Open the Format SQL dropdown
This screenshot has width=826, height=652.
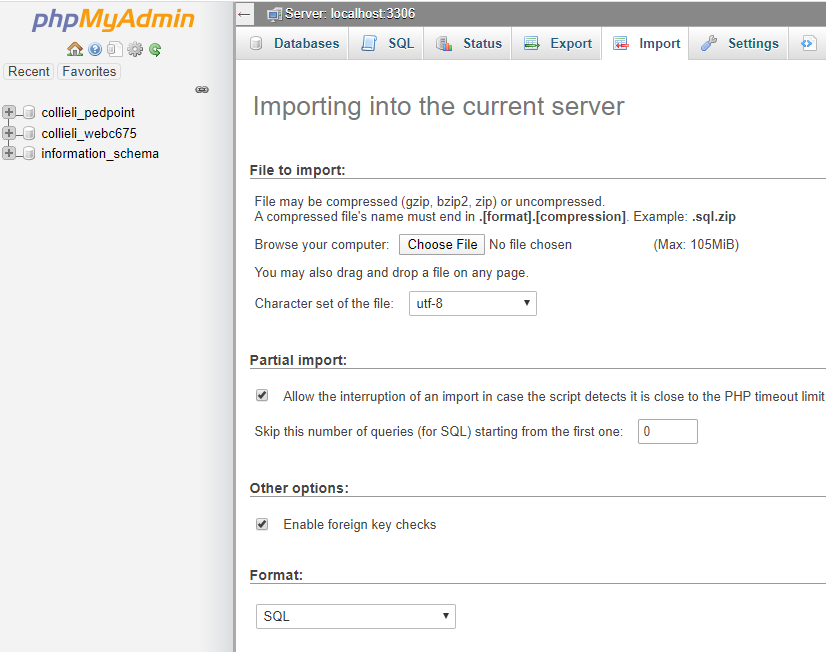click(356, 616)
